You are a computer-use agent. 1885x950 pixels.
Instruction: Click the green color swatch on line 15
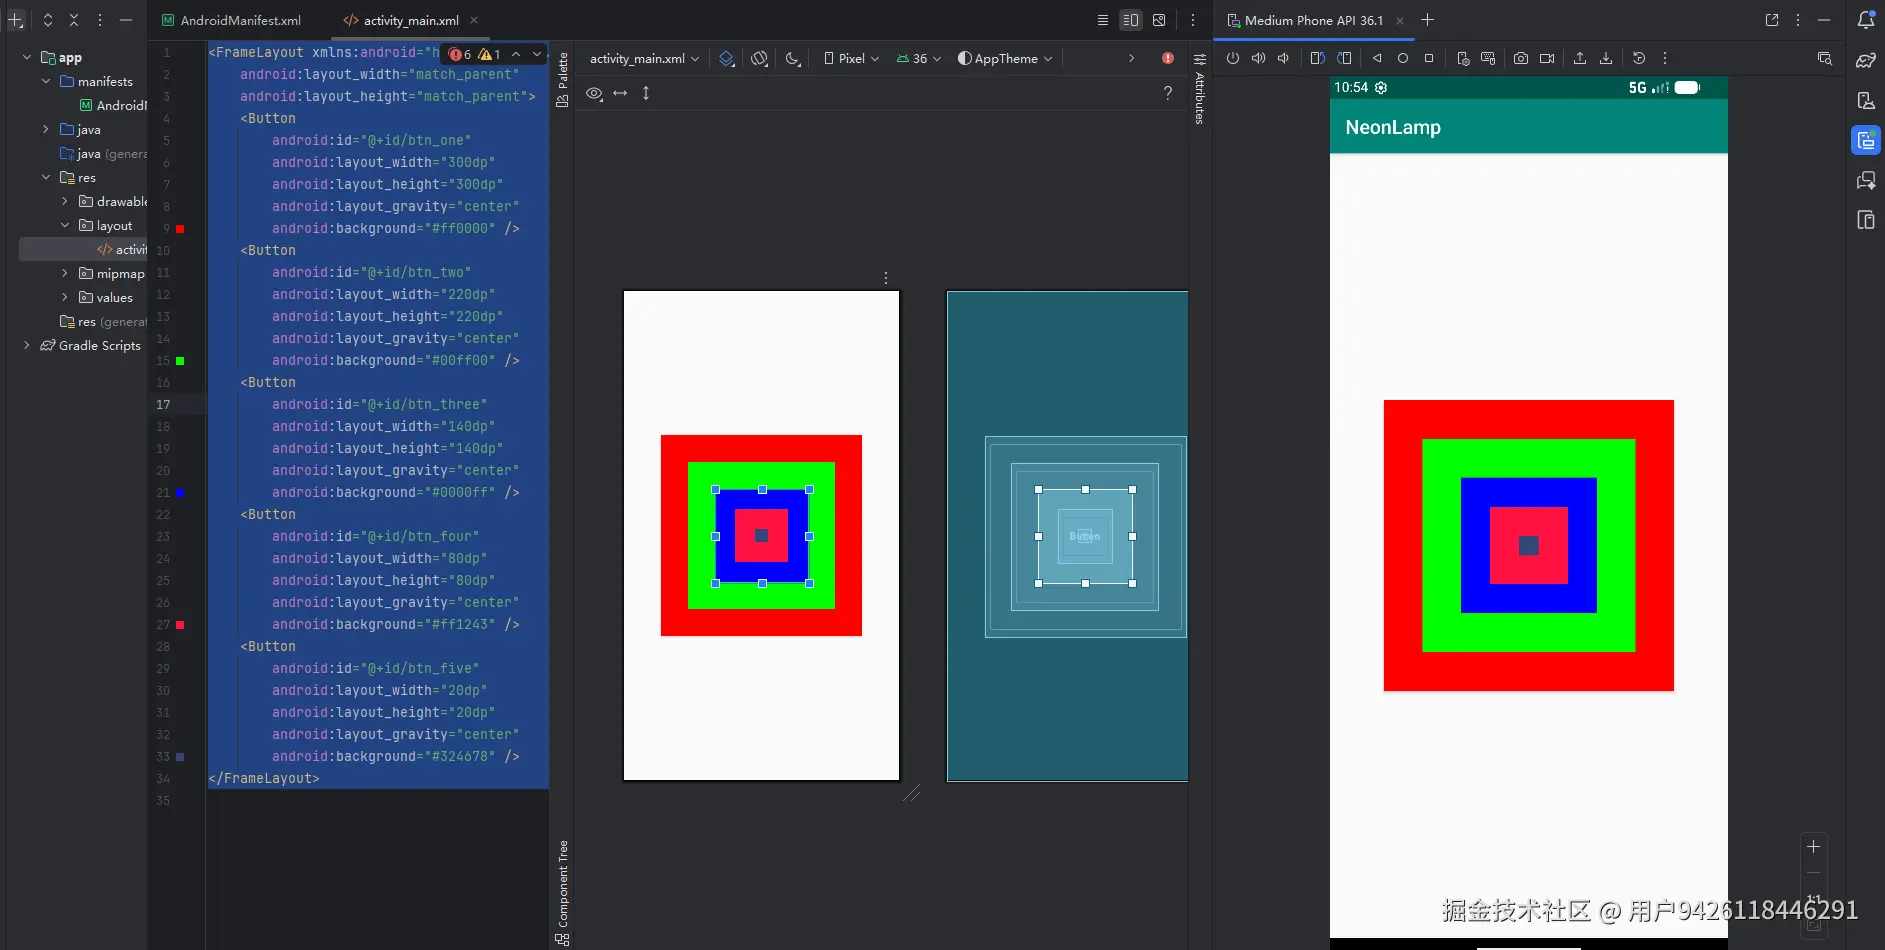[x=180, y=361]
